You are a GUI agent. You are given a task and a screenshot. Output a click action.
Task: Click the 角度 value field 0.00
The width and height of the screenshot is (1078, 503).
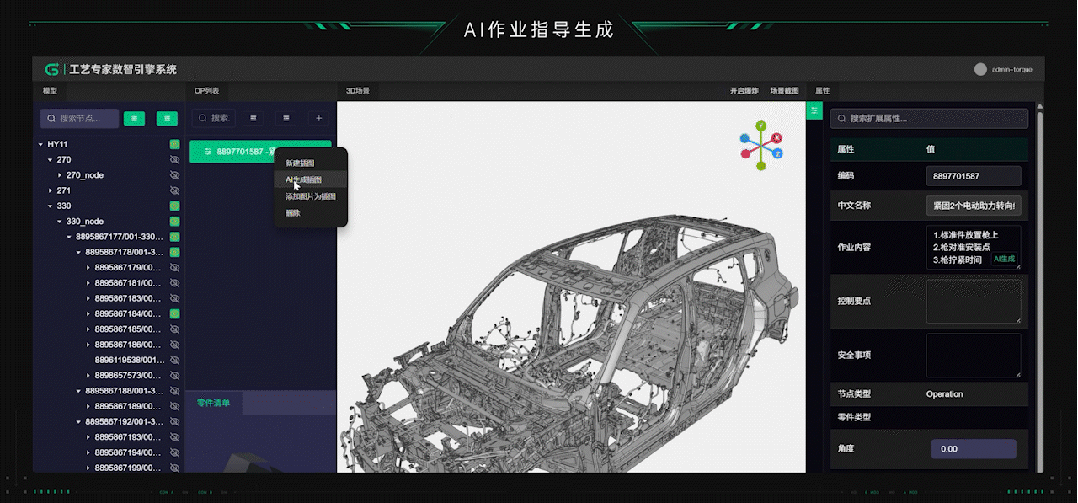coord(974,449)
